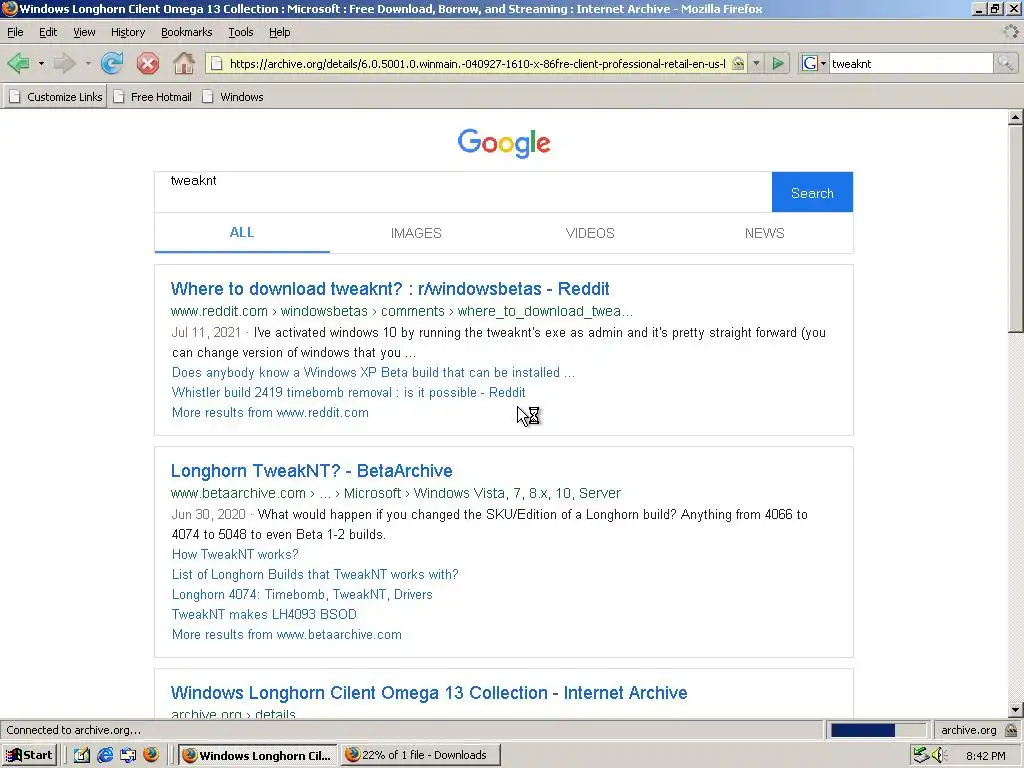Select the 'Windows Longhorn Cil...' taskbar button
The height and width of the screenshot is (768, 1024).
pyautogui.click(x=257, y=755)
